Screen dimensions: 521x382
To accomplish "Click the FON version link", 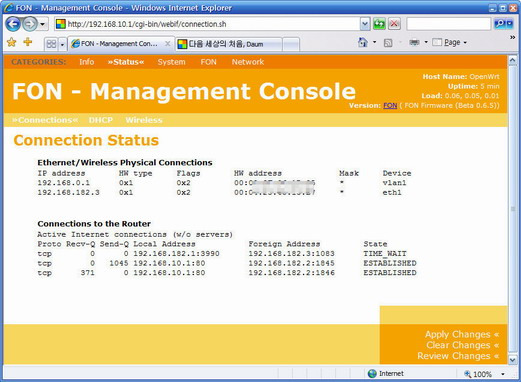I will point(390,106).
